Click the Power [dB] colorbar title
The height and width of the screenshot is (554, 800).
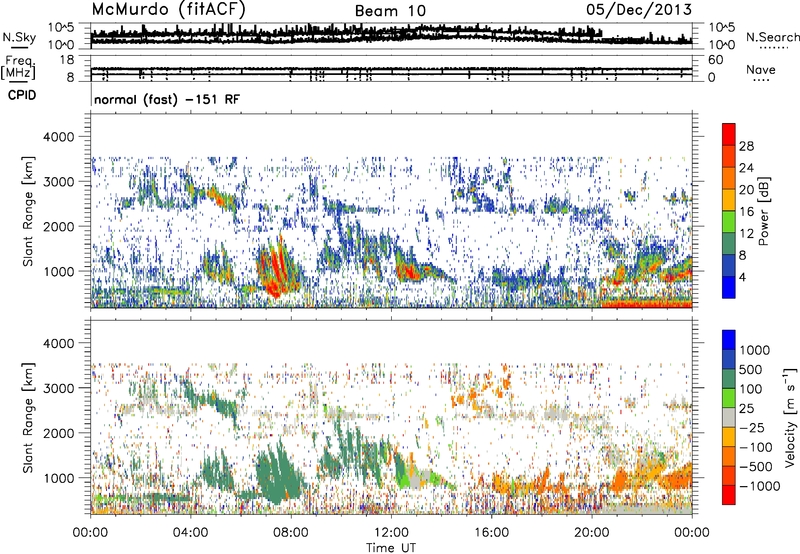click(x=764, y=211)
